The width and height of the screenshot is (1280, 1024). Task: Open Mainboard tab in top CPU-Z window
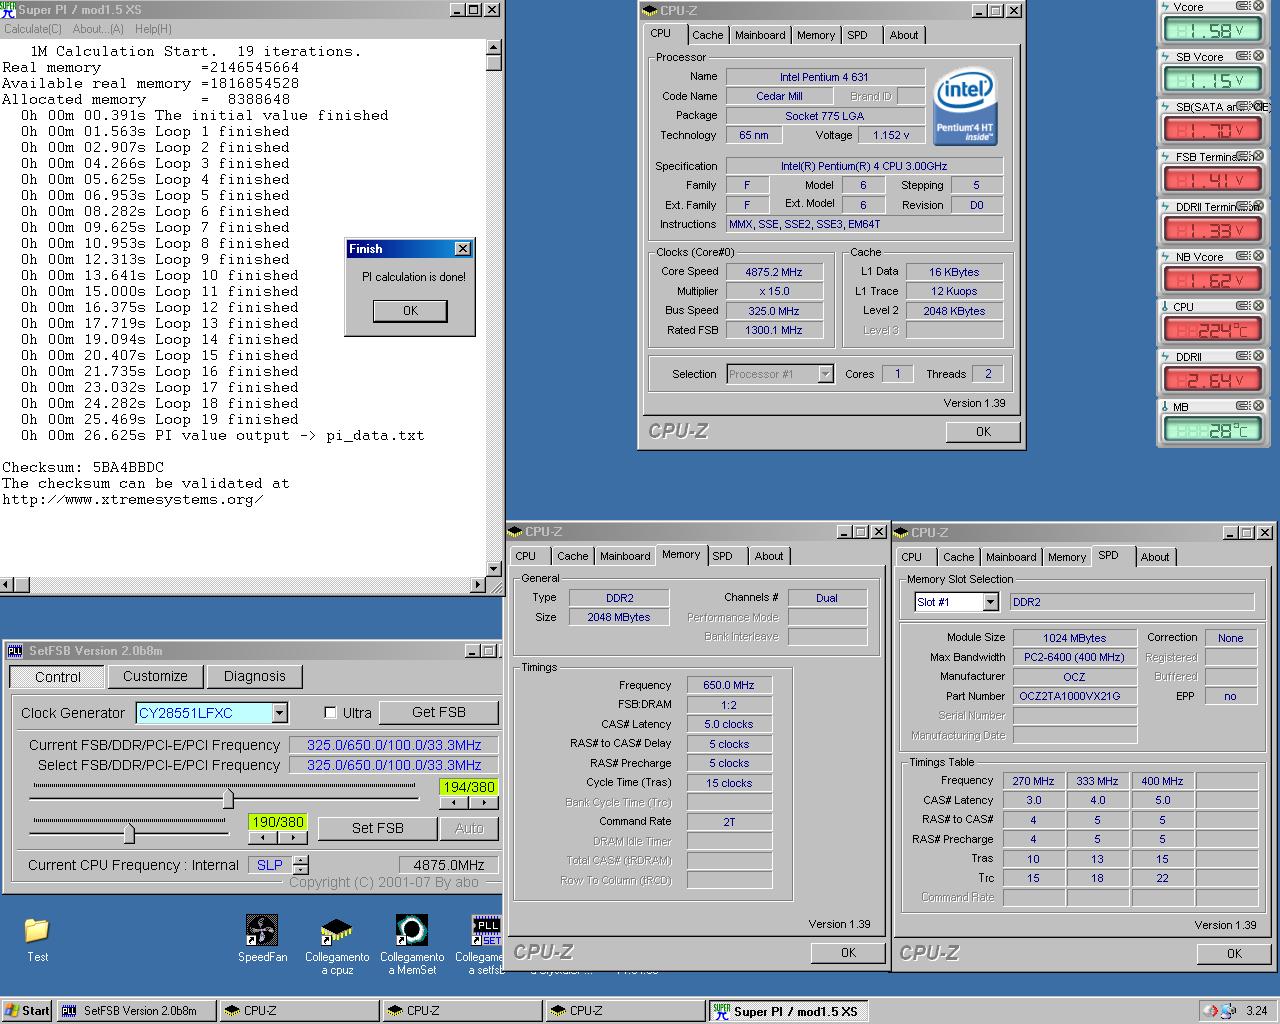(760, 35)
